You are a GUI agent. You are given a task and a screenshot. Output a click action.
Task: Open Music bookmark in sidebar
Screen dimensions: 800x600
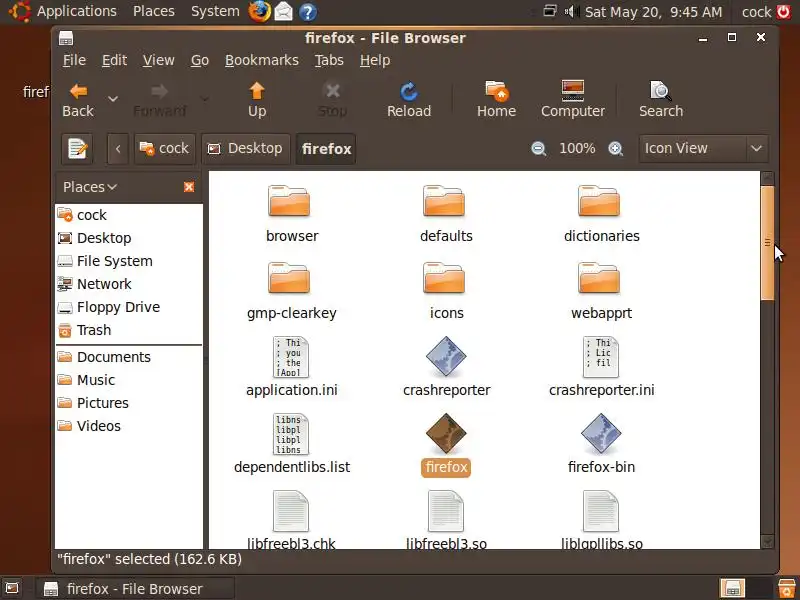129,380
